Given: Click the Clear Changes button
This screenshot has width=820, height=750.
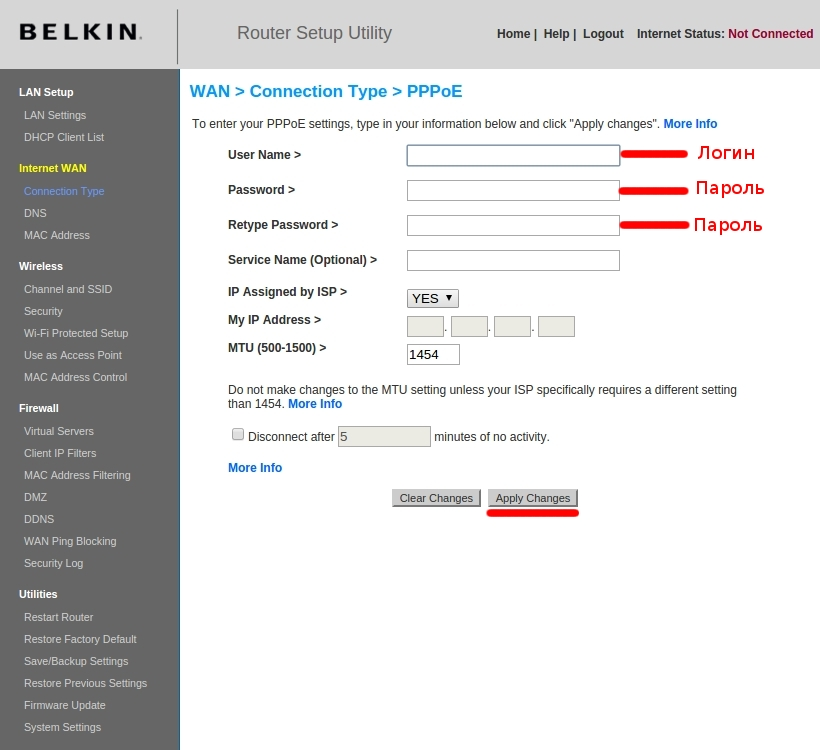Looking at the screenshot, I should 436,498.
